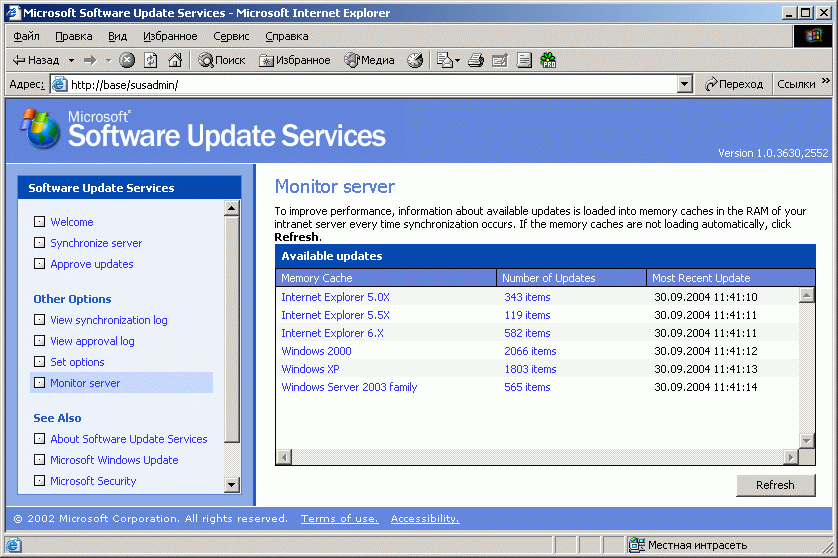Open the Правка menu

click(x=74, y=36)
